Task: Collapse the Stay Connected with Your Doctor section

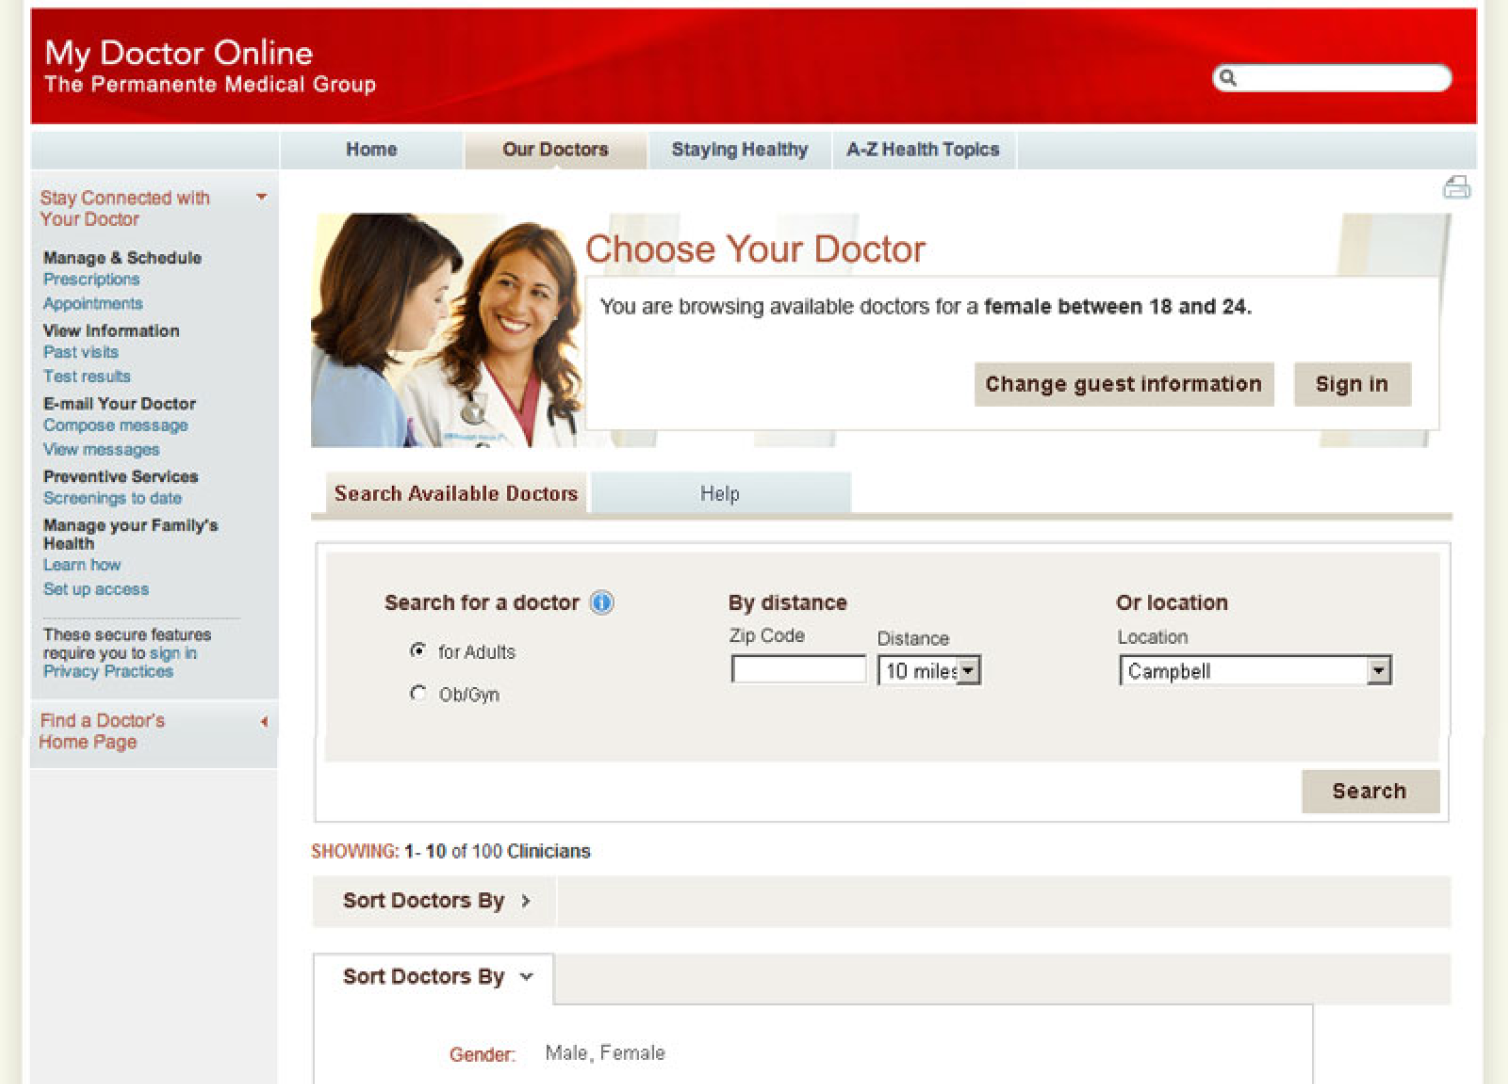Action: [262, 197]
